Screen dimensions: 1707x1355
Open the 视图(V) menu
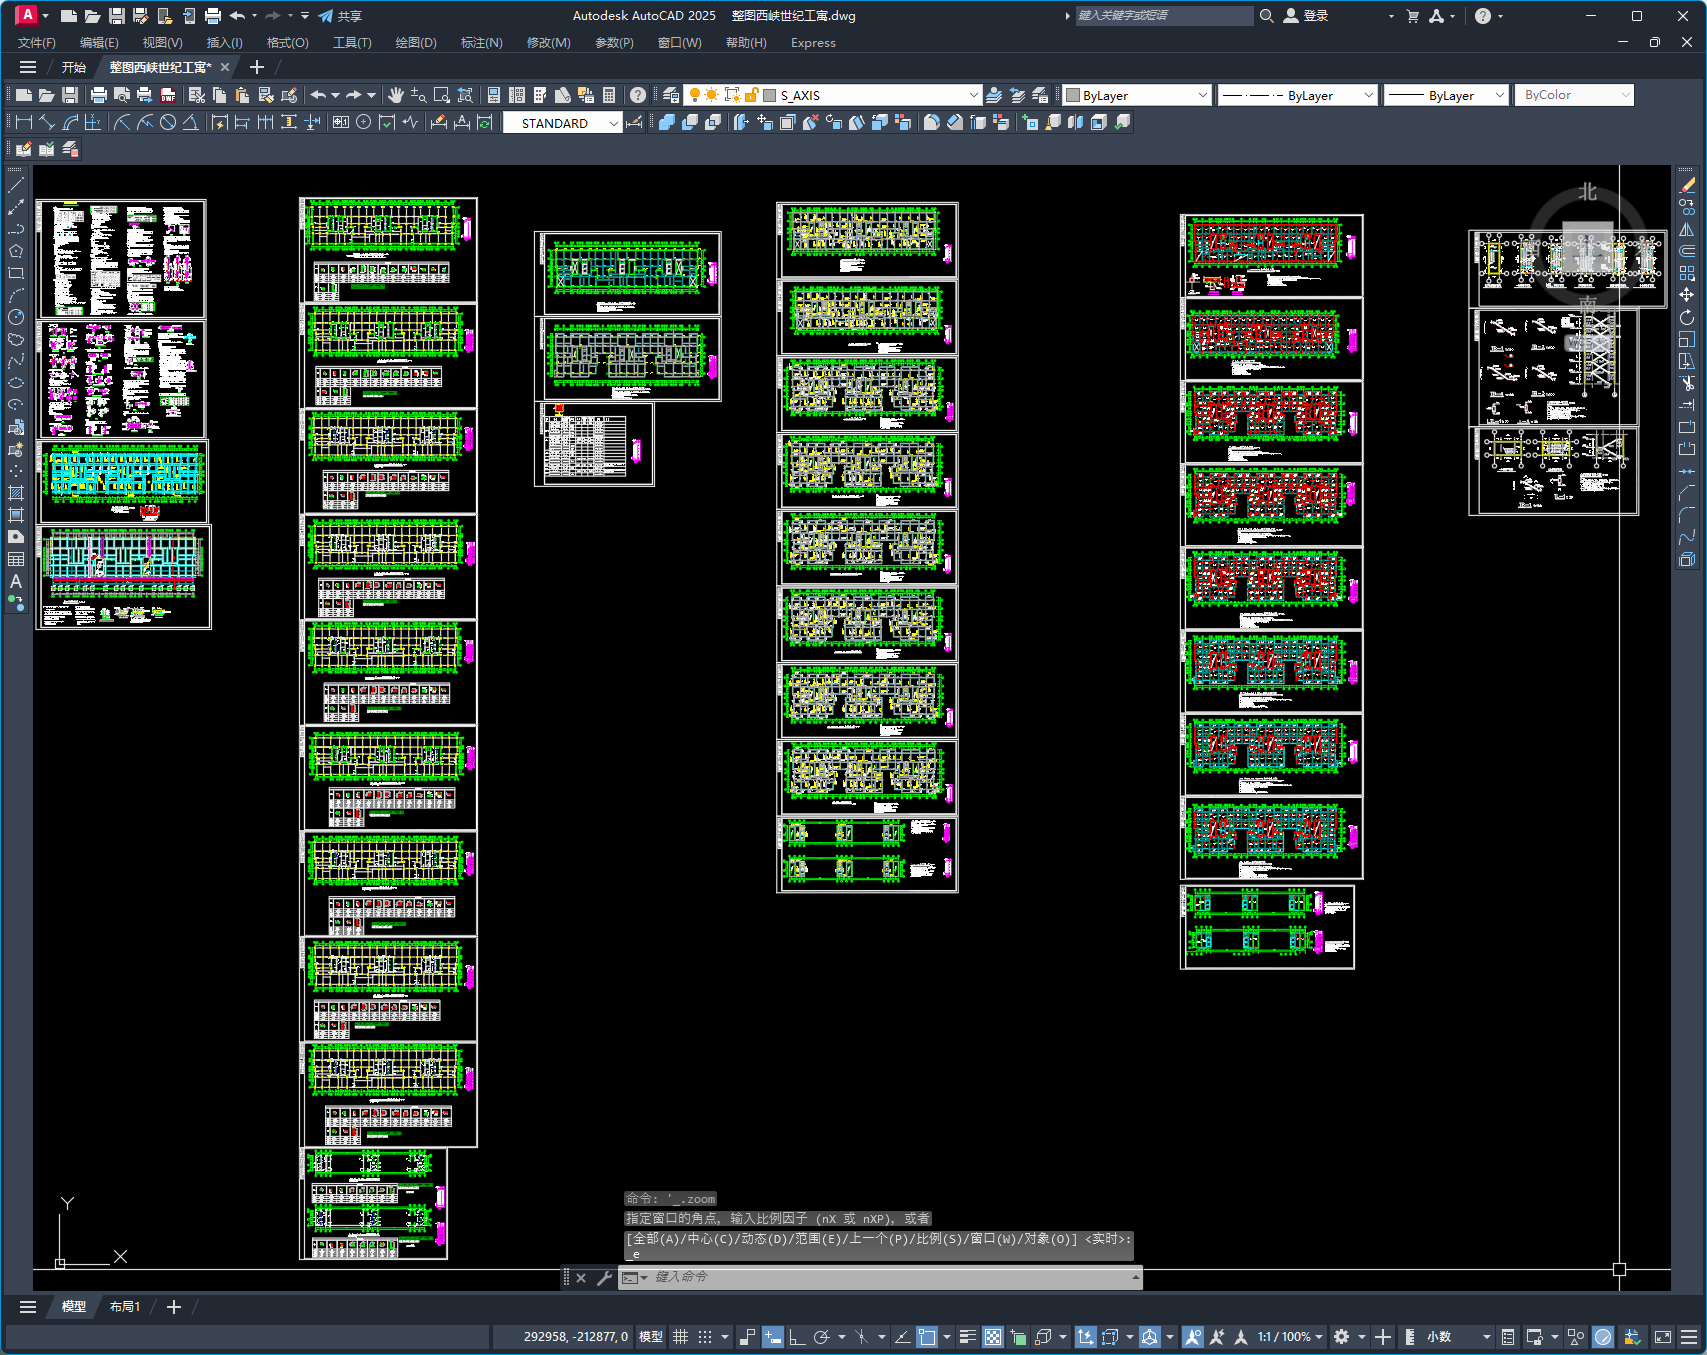162,43
